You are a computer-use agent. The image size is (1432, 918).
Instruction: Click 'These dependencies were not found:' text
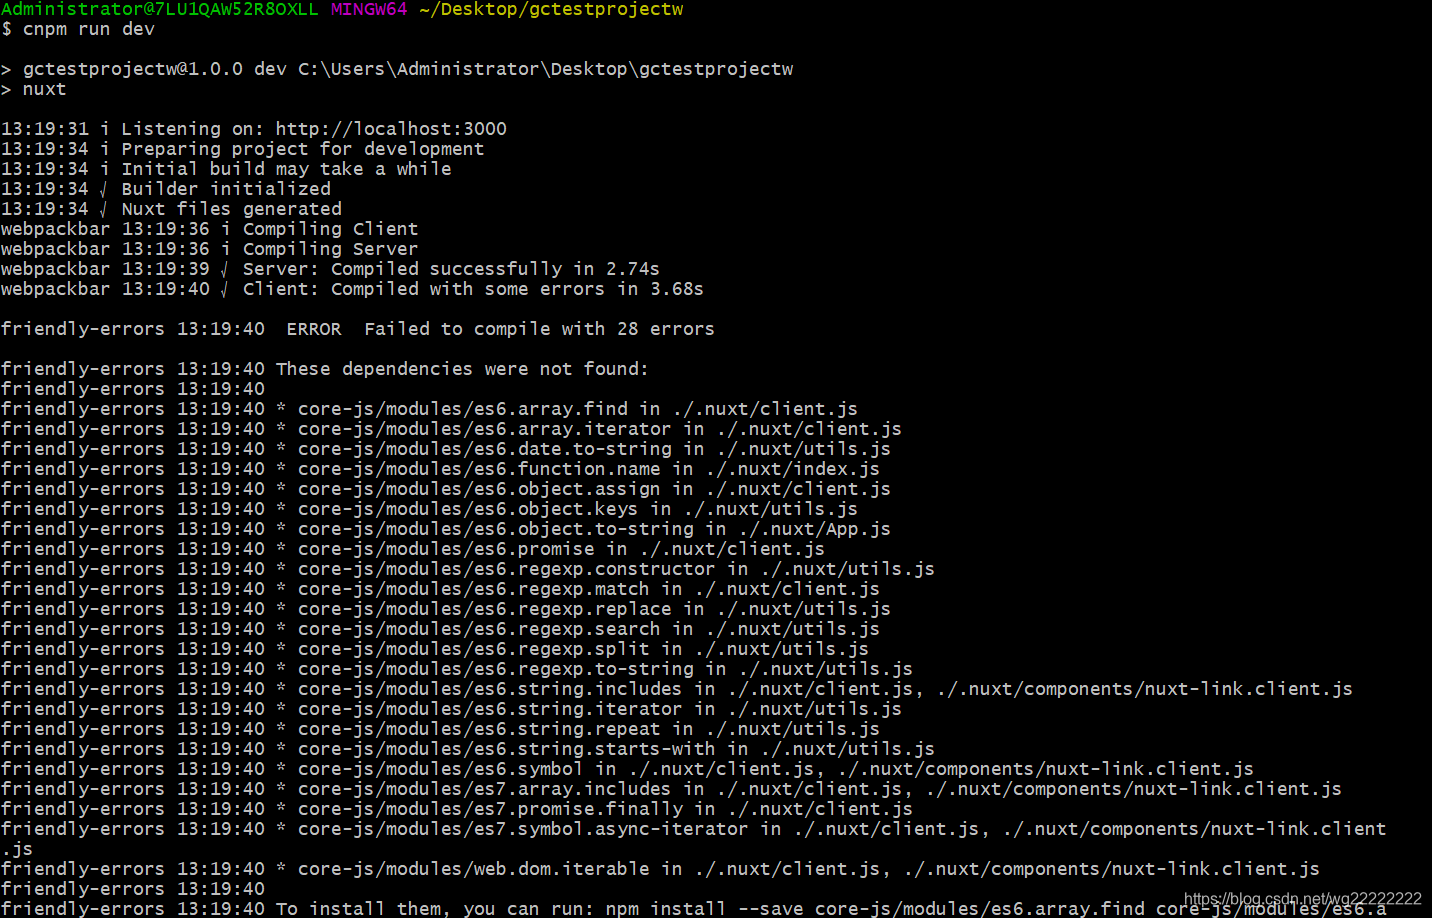[x=462, y=369]
